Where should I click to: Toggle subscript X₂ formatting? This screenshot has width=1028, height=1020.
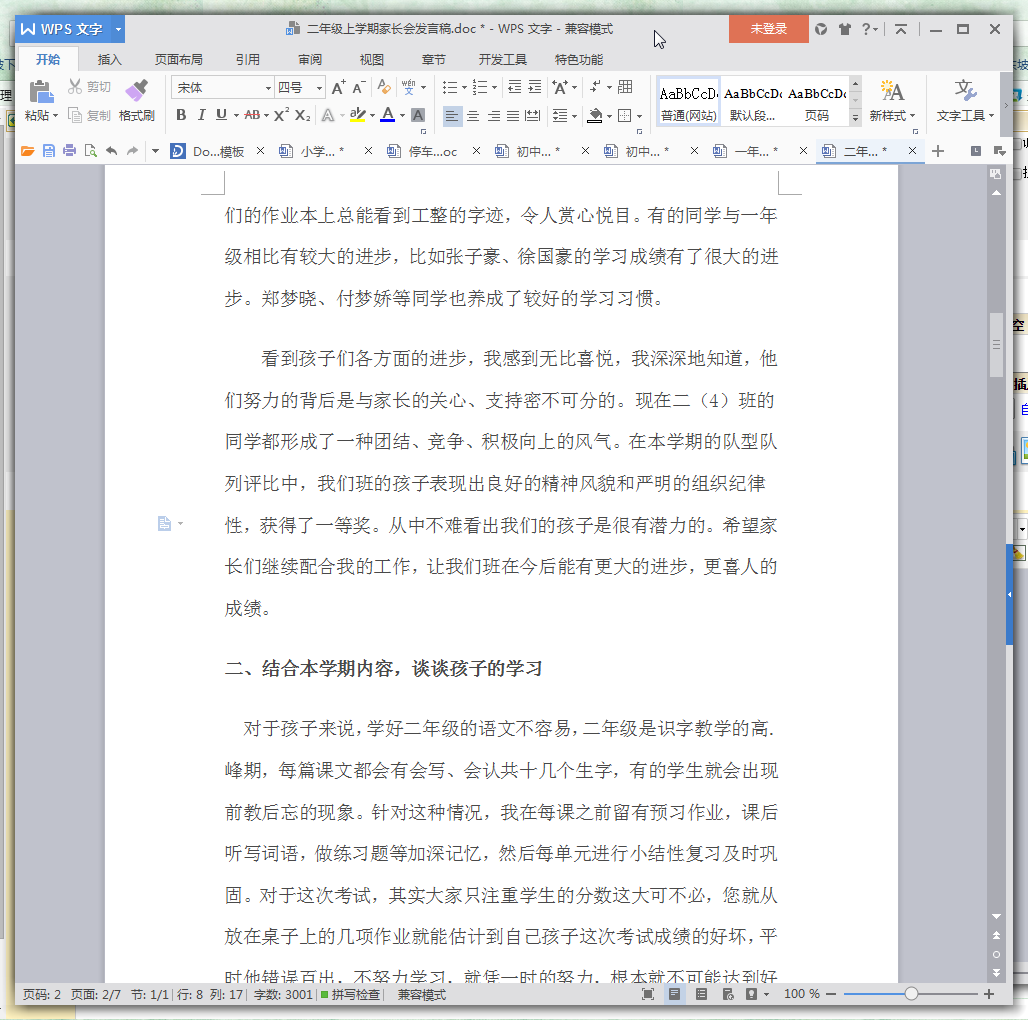(302, 115)
